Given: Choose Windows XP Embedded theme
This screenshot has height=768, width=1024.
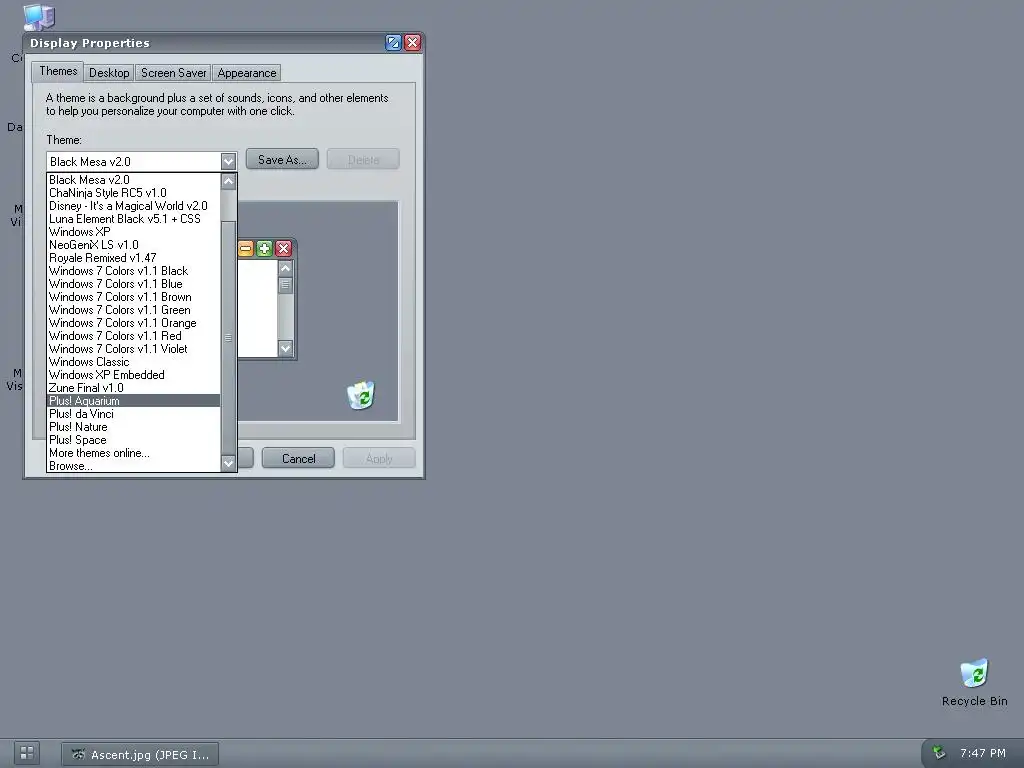Looking at the screenshot, I should 134,375.
